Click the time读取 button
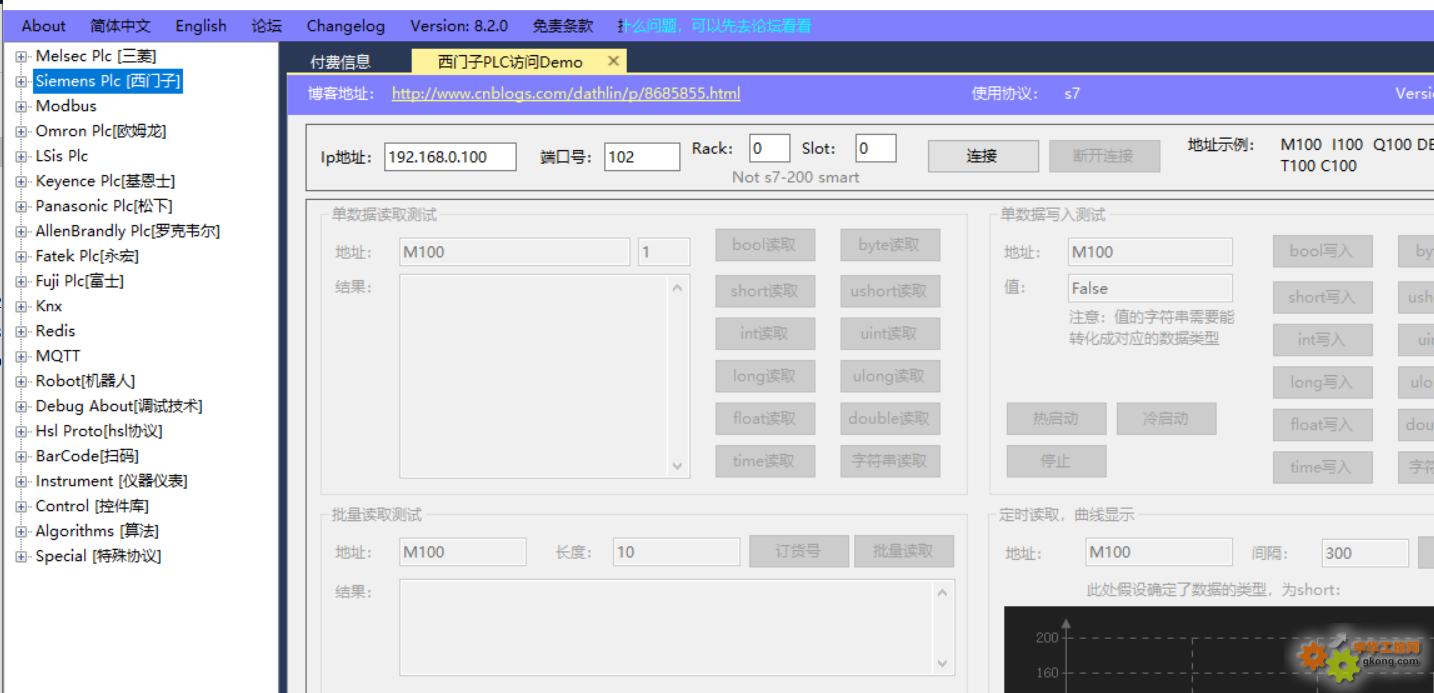The height and width of the screenshot is (693, 1434). (x=765, y=461)
